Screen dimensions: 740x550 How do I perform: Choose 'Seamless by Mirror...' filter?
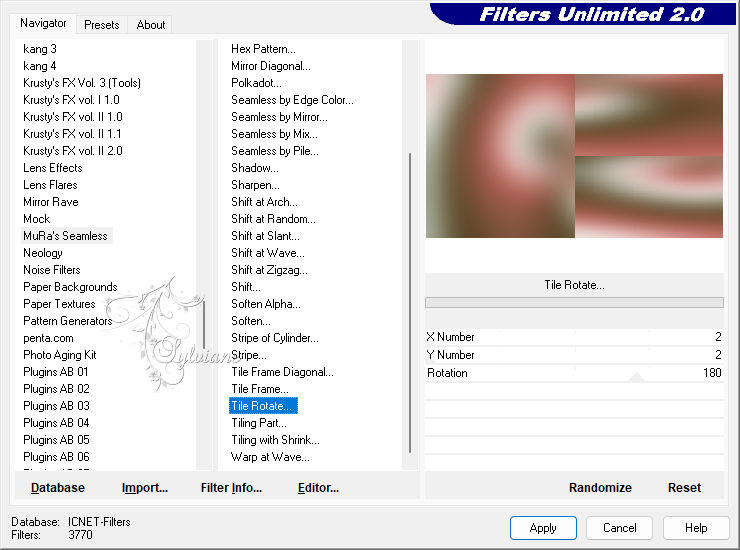(279, 117)
